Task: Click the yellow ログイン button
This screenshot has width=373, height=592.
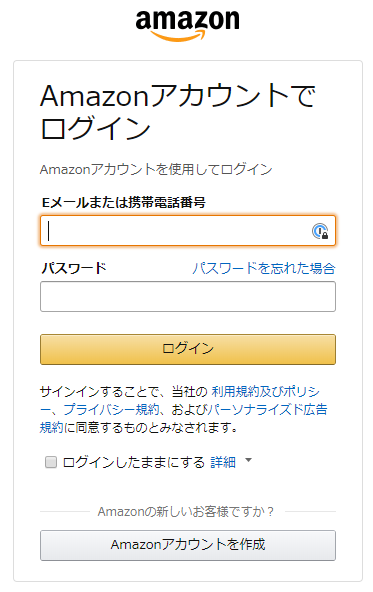Action: tap(188, 349)
